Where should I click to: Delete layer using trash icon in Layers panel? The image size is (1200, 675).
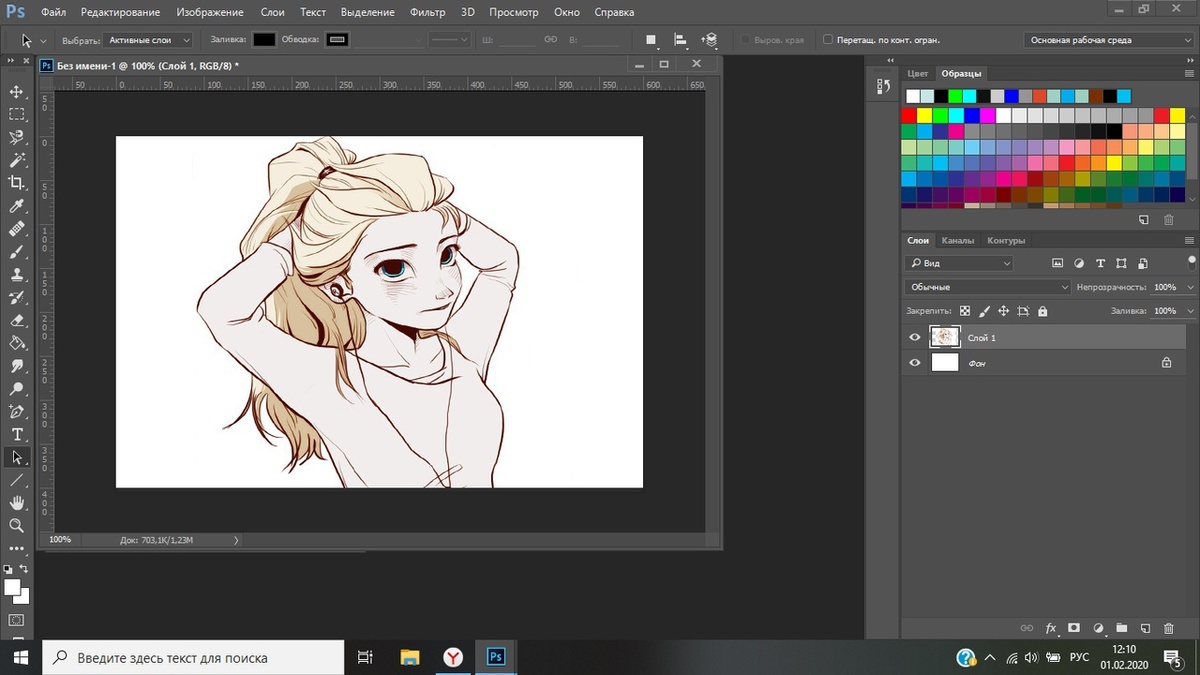click(1168, 628)
